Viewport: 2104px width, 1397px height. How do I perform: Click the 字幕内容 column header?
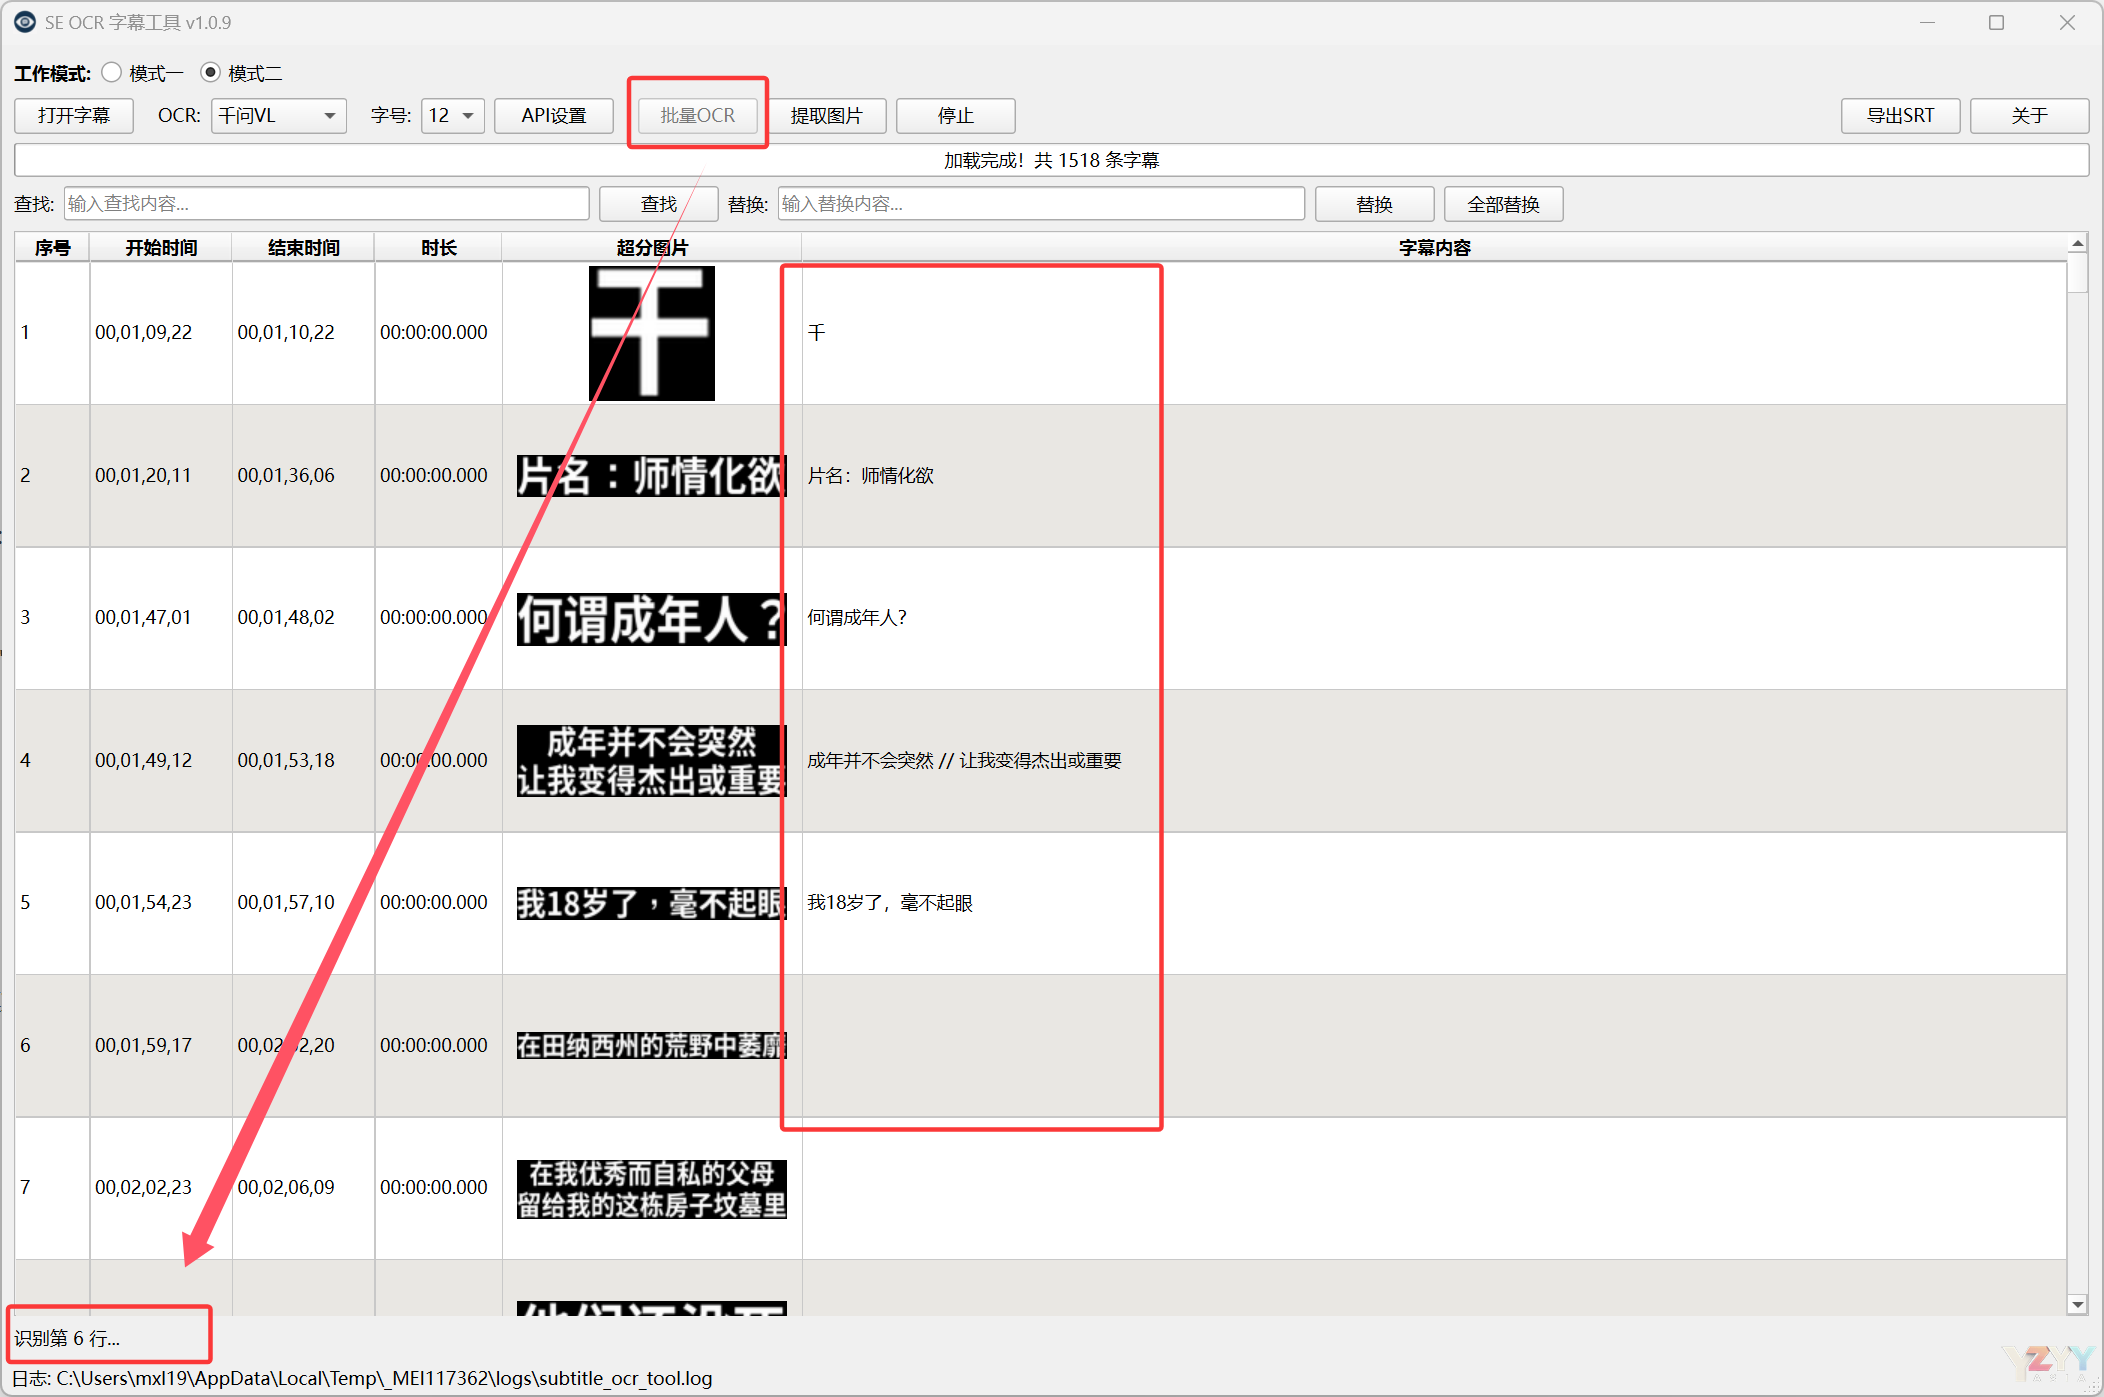1434,248
